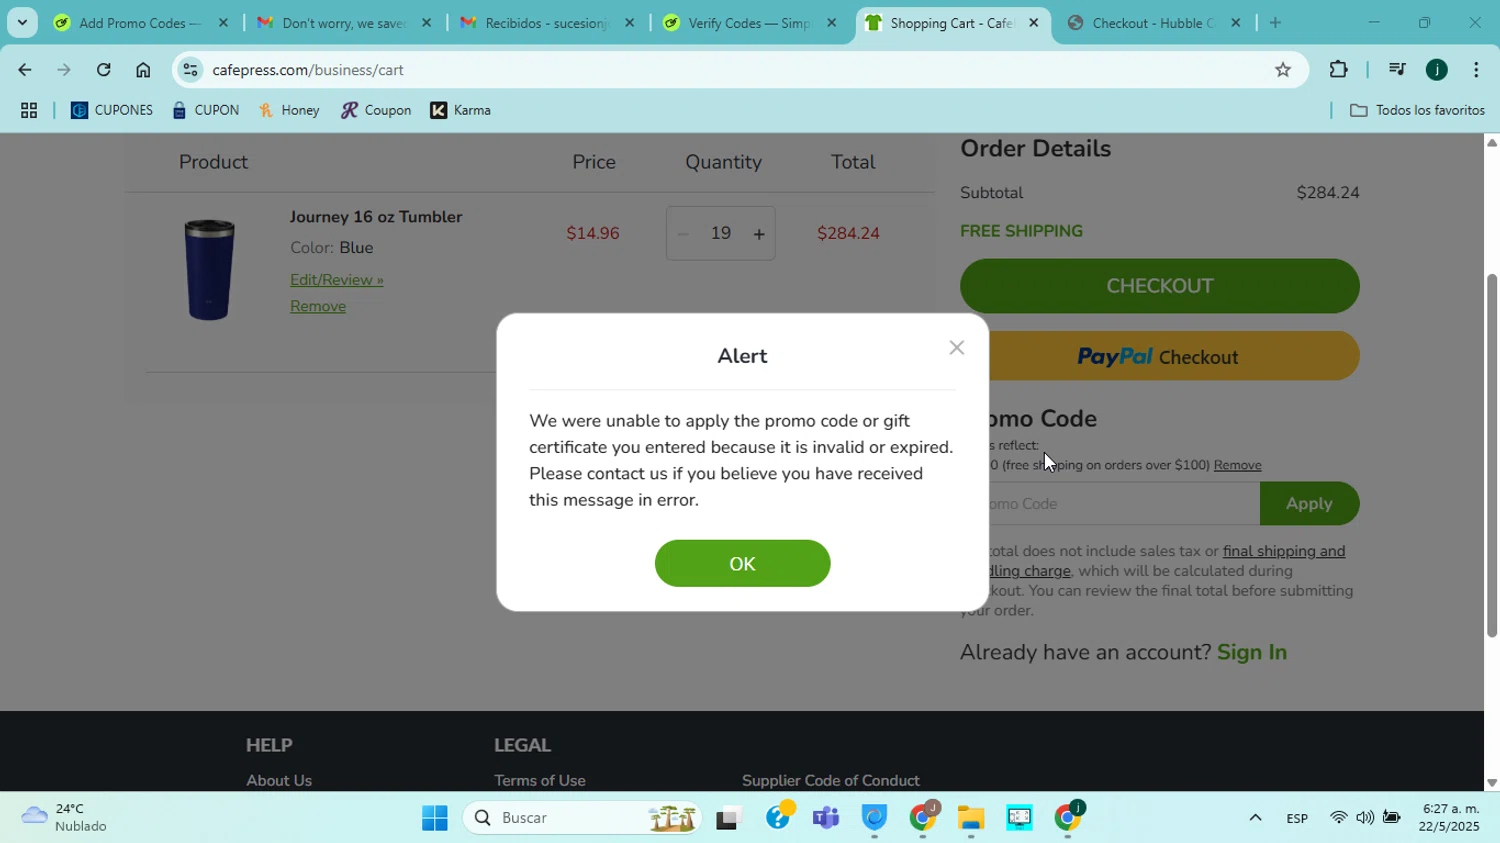The image size is (1500, 843).
Task: Open CUPON bookmark
Action: point(206,111)
